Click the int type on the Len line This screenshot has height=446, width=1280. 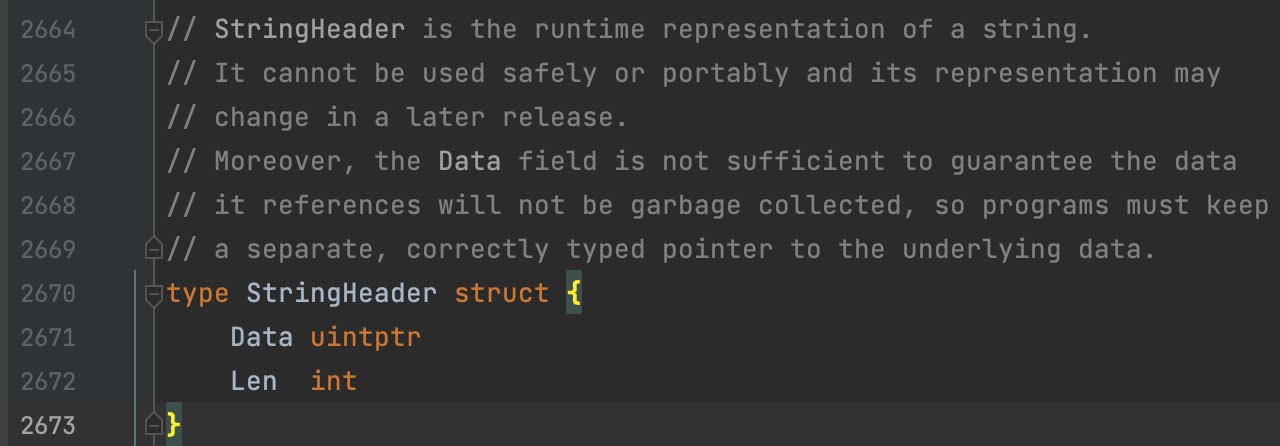333,381
